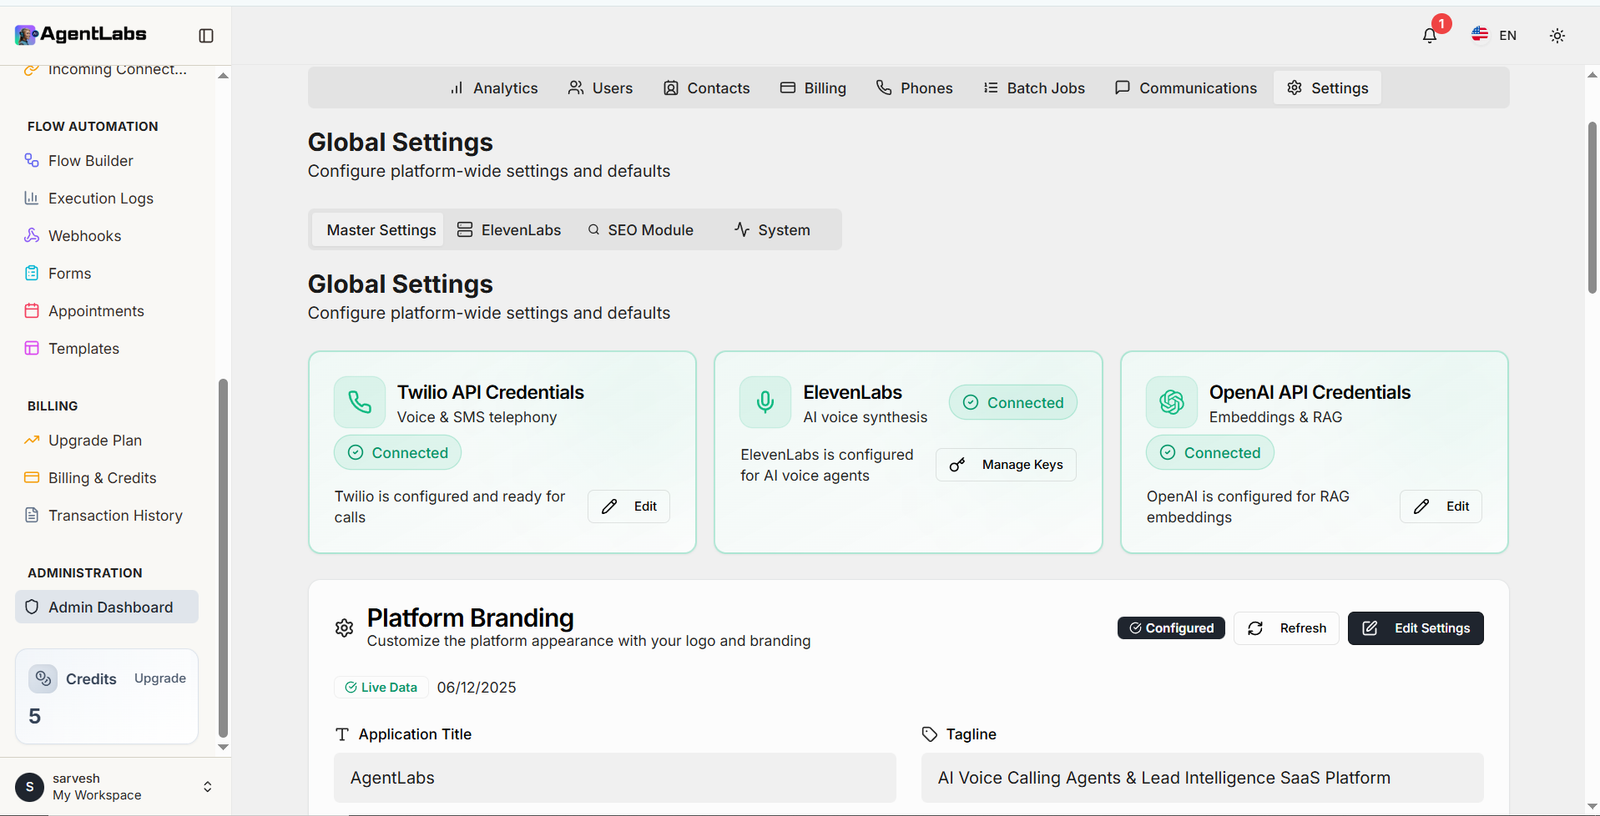Open the Analytics tab
Screen dimensions: 1600x816
pos(494,88)
